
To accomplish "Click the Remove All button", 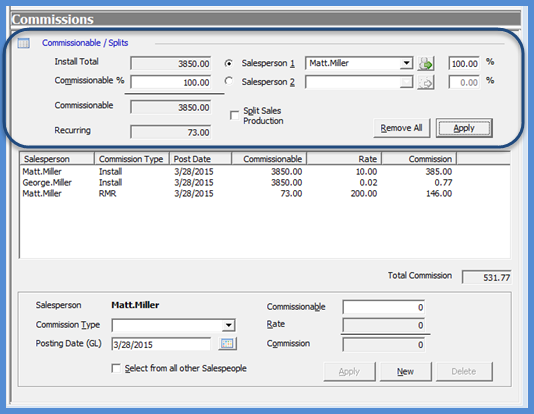I will (402, 128).
